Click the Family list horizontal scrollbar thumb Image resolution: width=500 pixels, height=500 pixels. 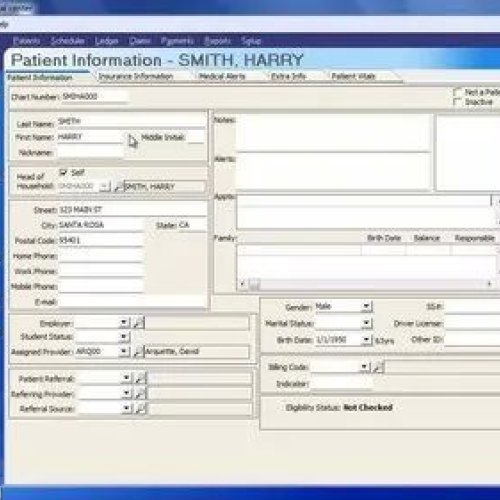point(254,284)
